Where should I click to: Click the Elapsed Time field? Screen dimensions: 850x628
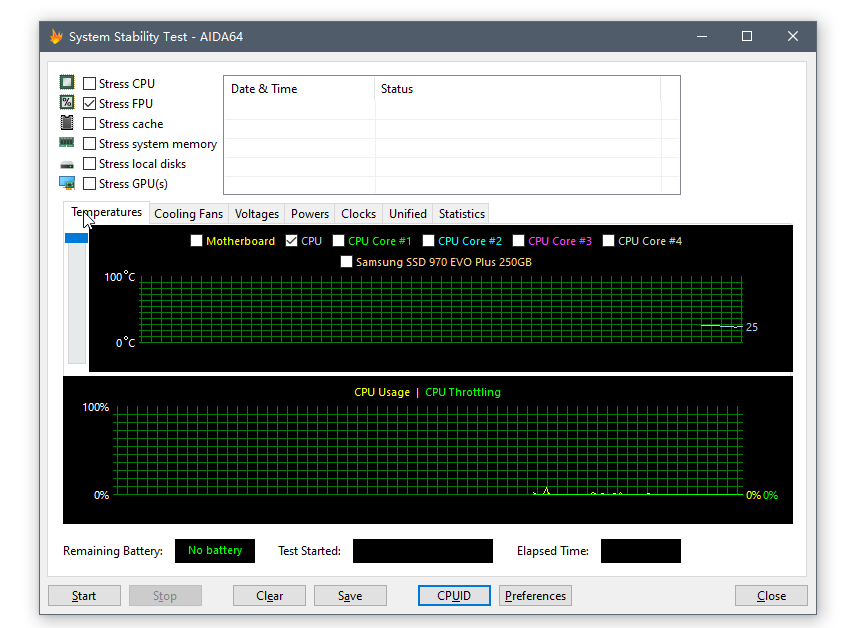(641, 550)
